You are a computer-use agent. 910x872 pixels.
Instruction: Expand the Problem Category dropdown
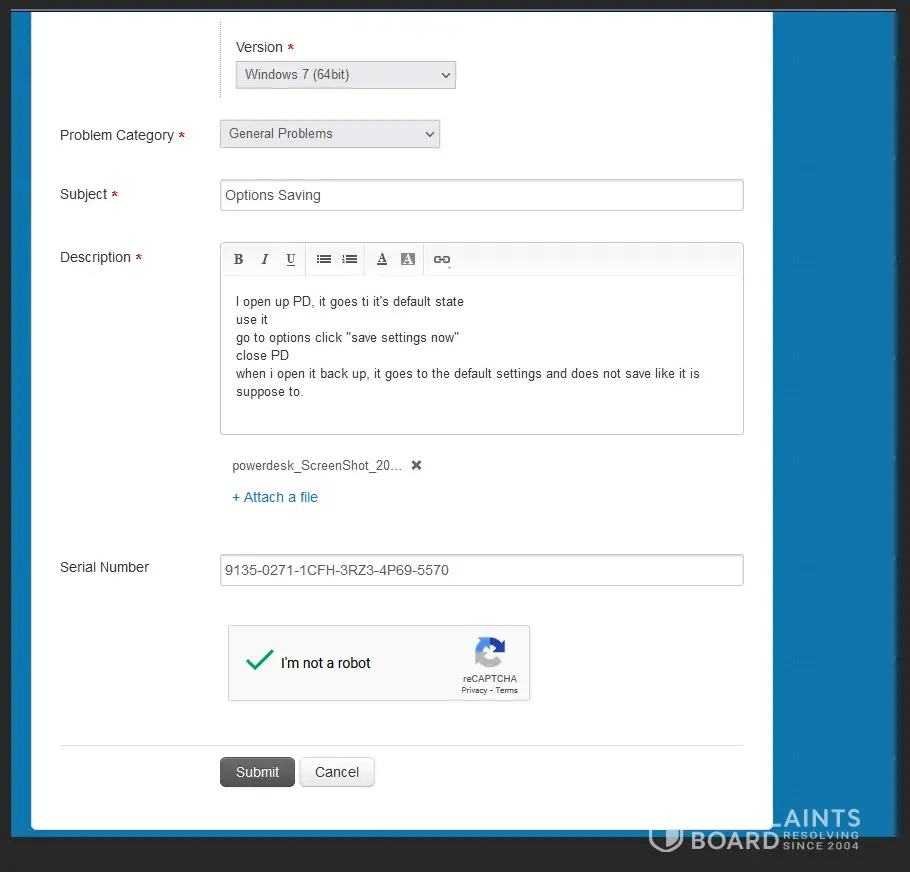pyautogui.click(x=329, y=134)
